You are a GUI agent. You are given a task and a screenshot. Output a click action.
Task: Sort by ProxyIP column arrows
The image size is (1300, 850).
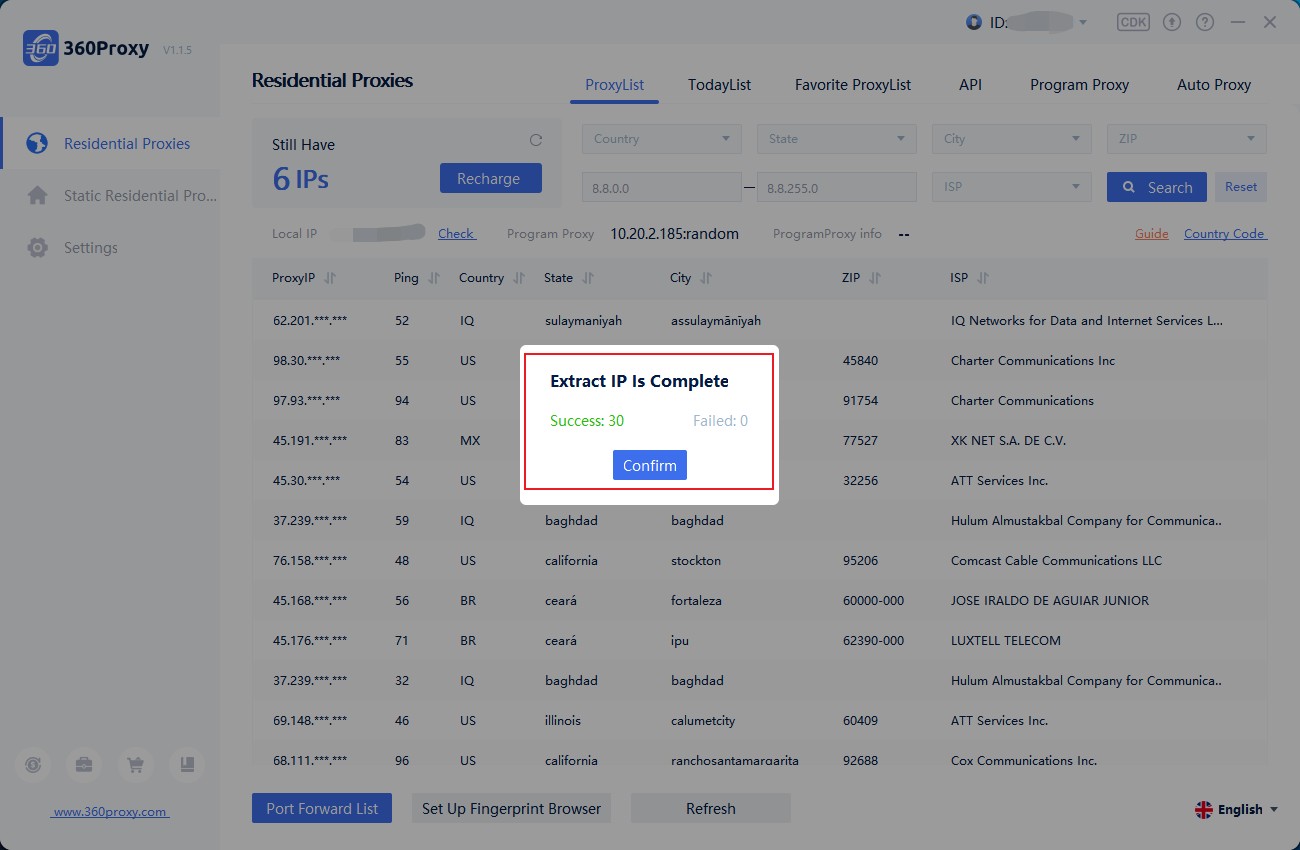pyautogui.click(x=330, y=278)
